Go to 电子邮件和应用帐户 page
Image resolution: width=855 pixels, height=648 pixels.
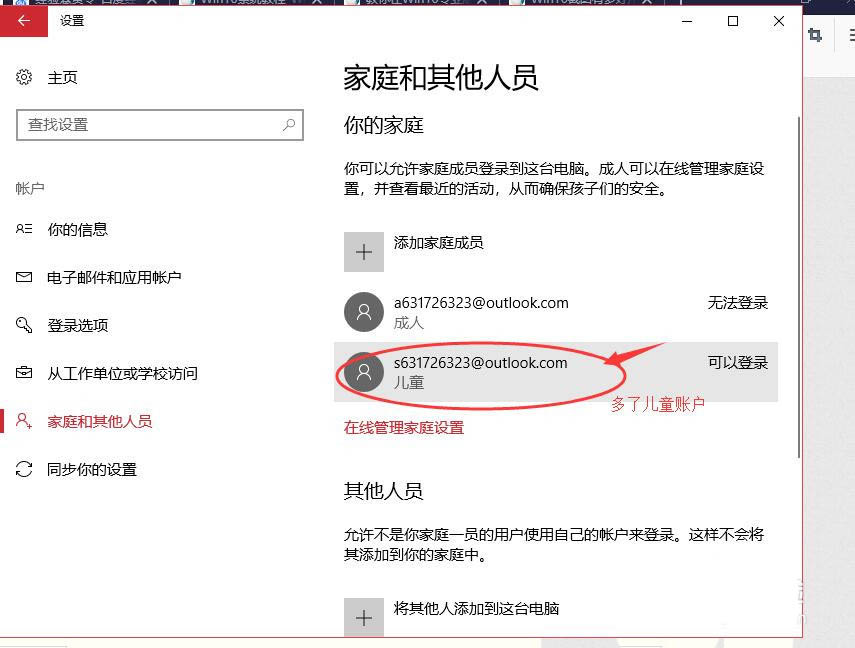pyautogui.click(x=114, y=277)
